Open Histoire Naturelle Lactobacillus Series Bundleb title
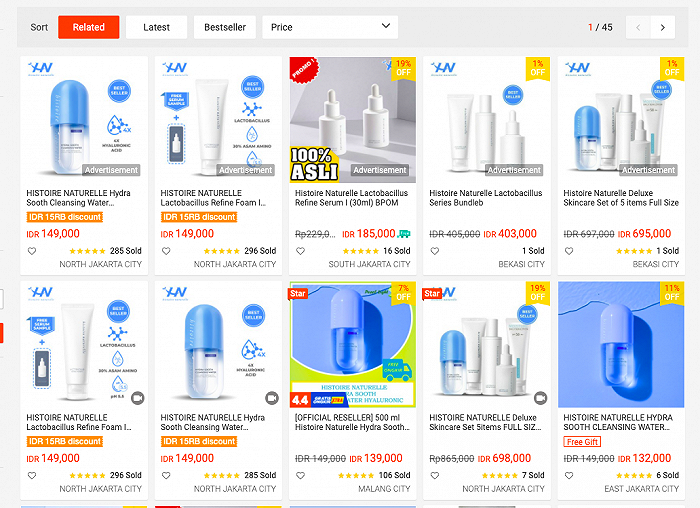 (x=486, y=198)
